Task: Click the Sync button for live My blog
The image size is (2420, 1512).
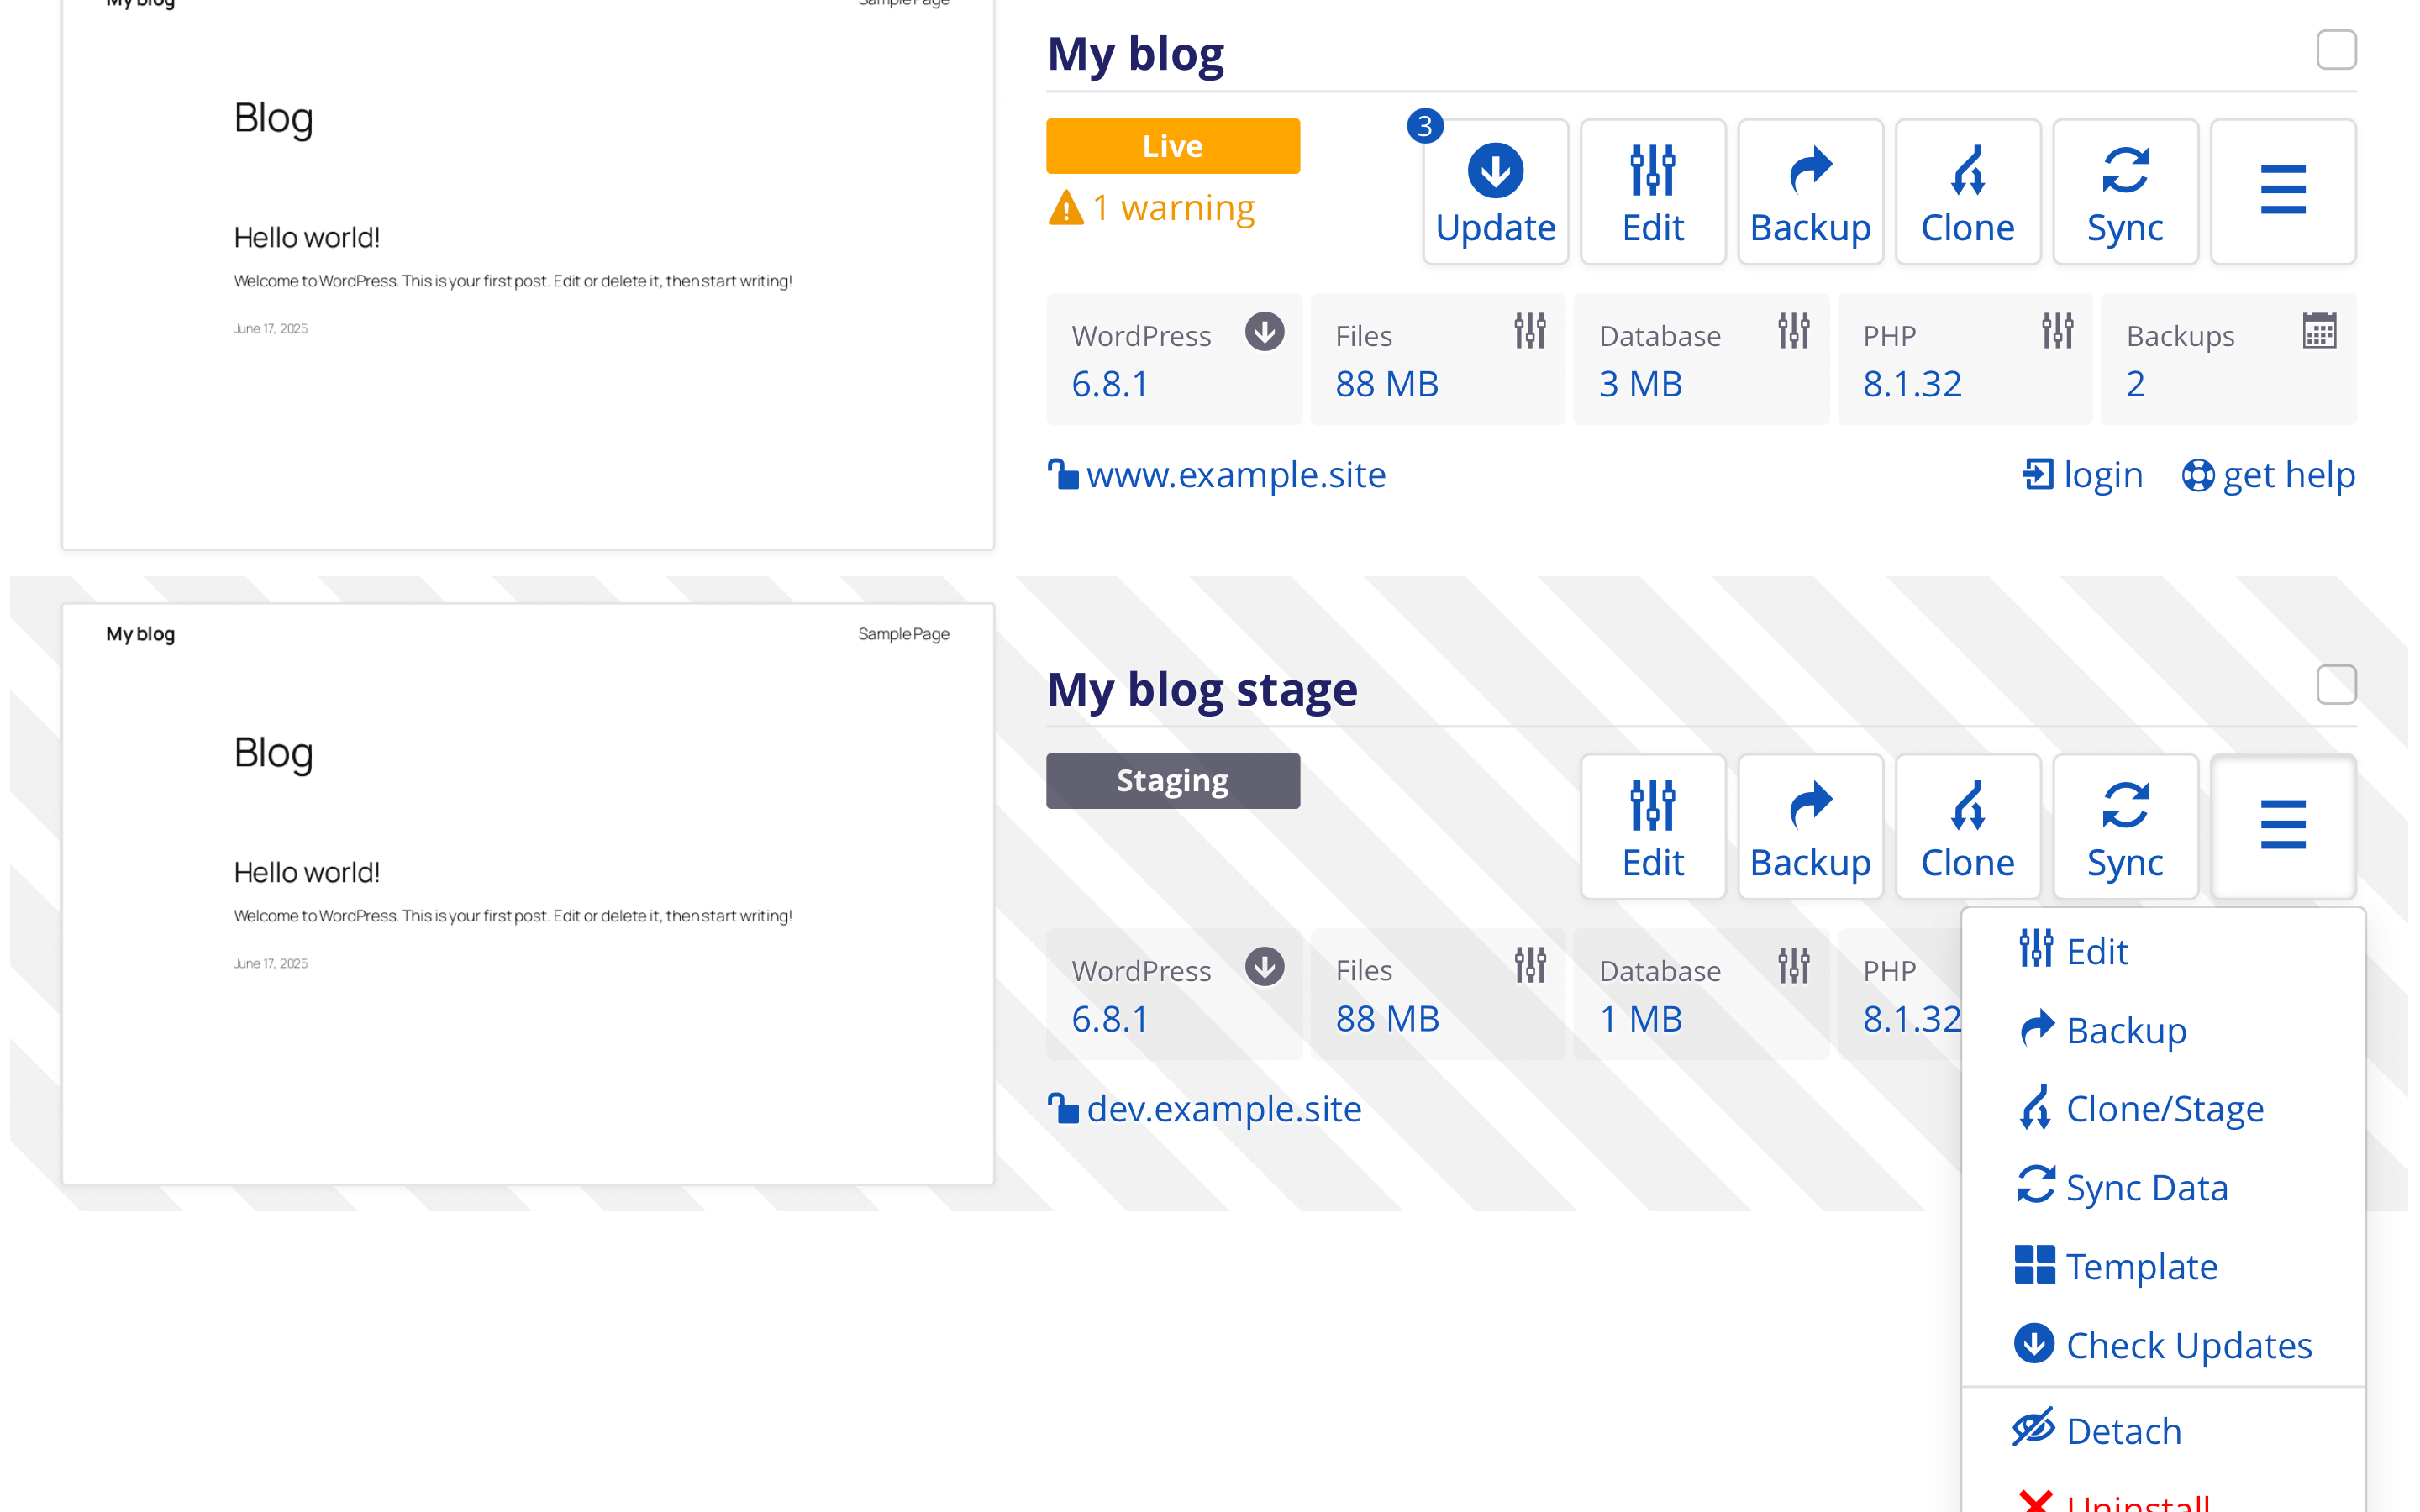Action: tap(2125, 192)
